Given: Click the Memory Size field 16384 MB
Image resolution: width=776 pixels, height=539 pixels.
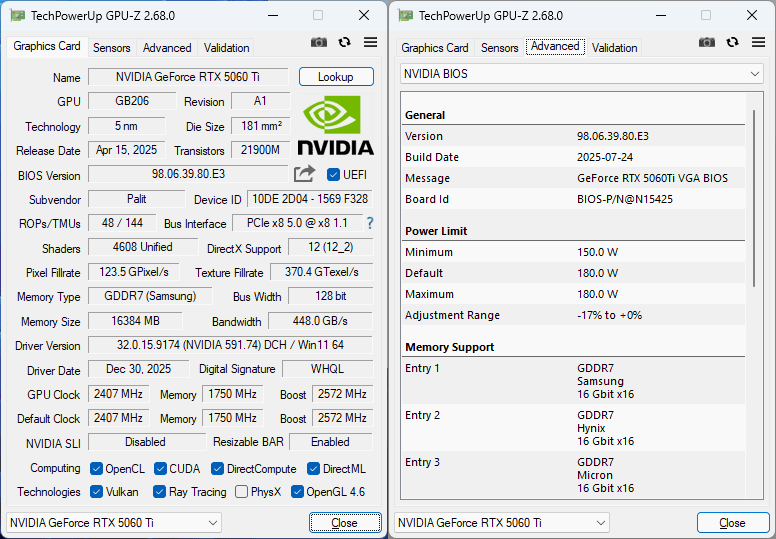Looking at the screenshot, I should coord(135,321).
